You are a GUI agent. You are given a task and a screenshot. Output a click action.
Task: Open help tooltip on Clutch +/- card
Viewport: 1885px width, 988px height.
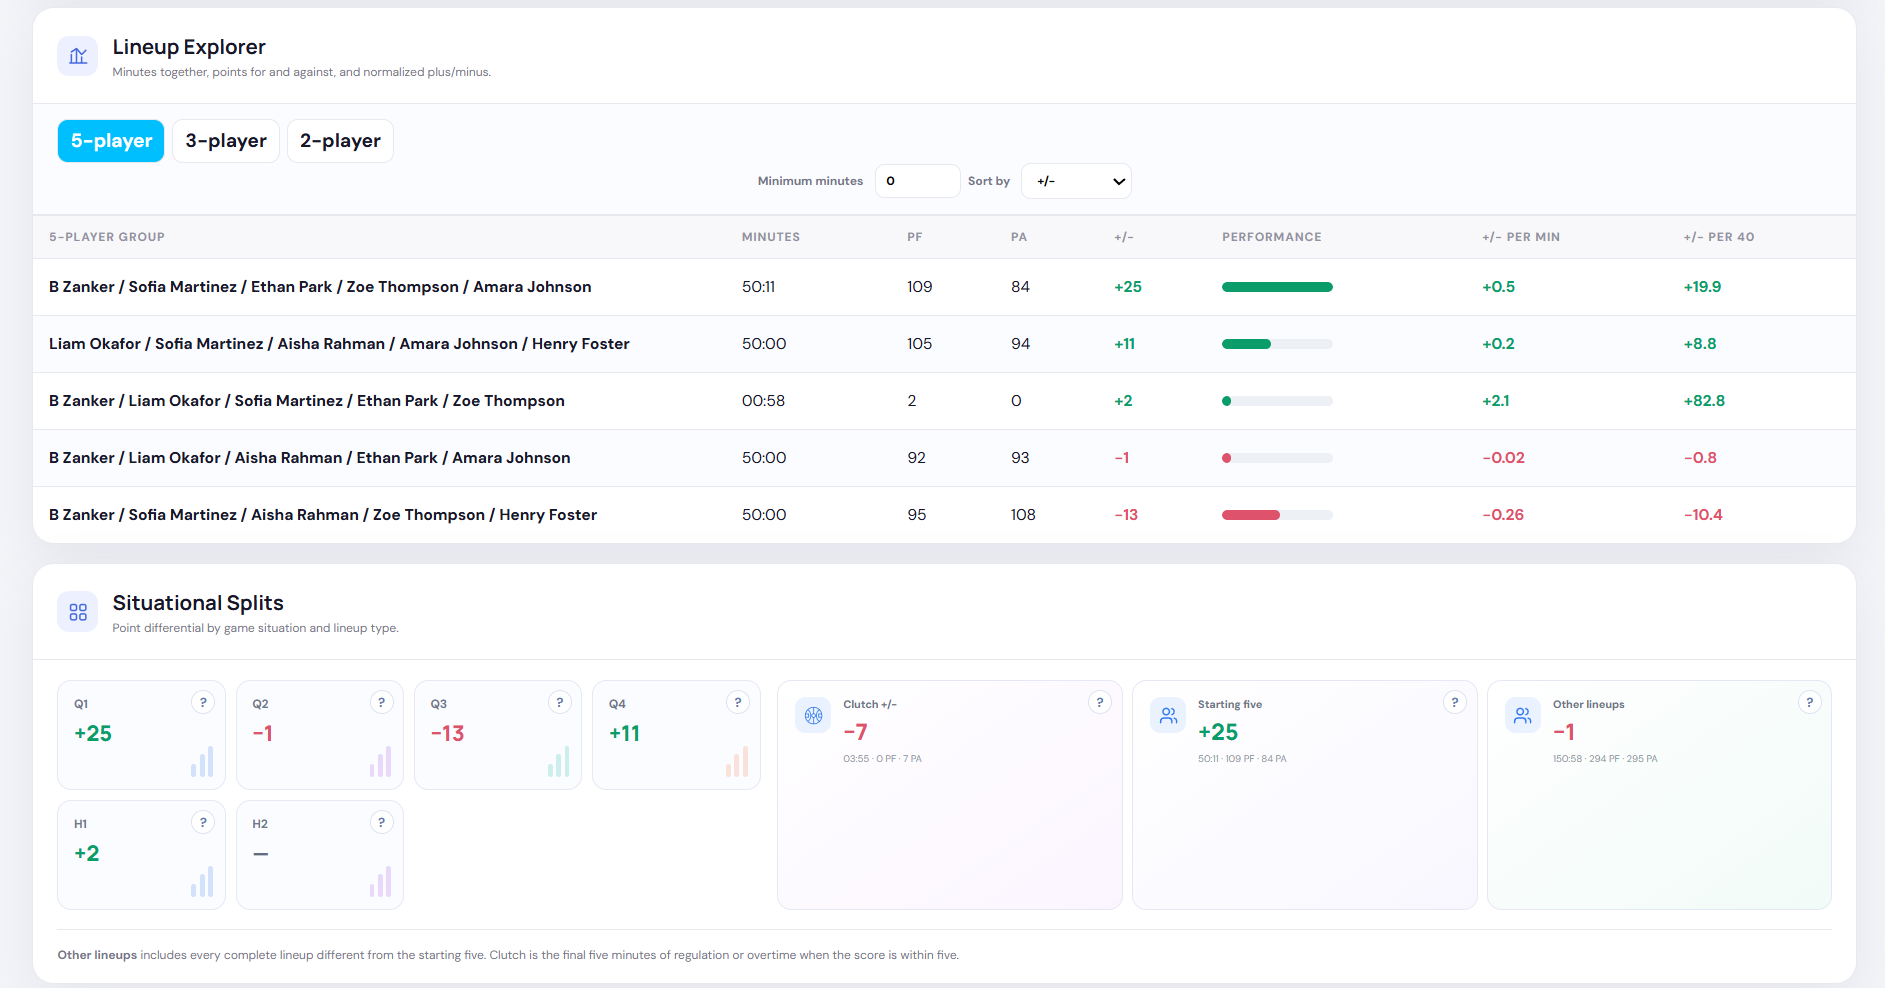coord(1100,702)
